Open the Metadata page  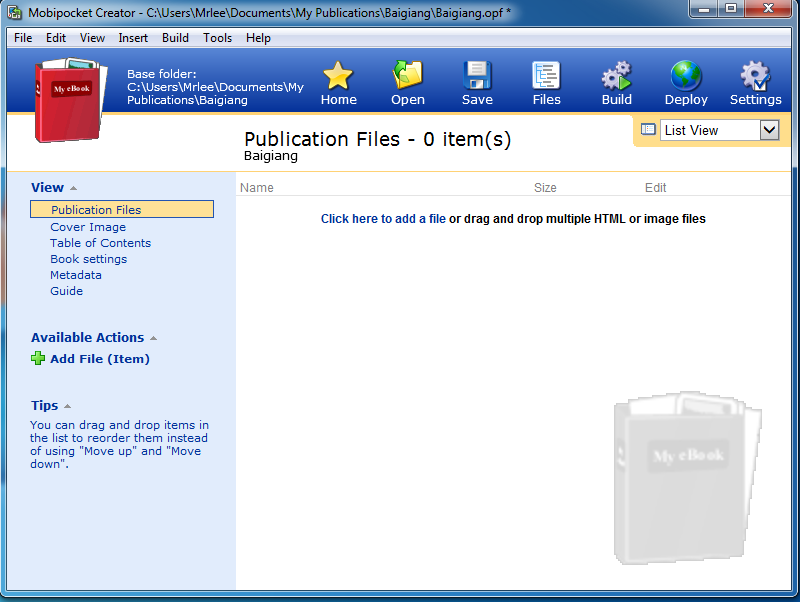[x=76, y=275]
